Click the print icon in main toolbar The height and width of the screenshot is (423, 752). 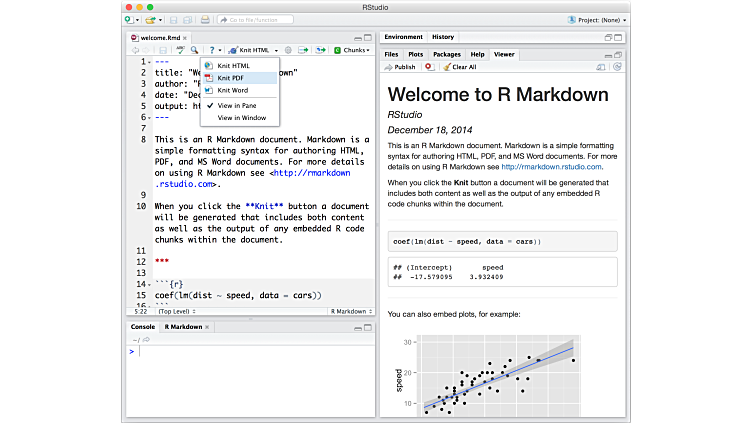coord(205,19)
